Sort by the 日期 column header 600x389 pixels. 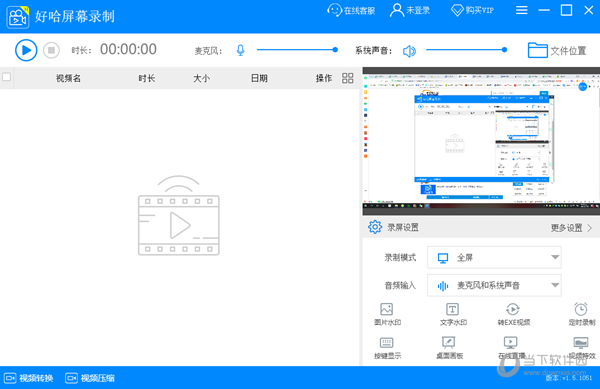tap(259, 78)
